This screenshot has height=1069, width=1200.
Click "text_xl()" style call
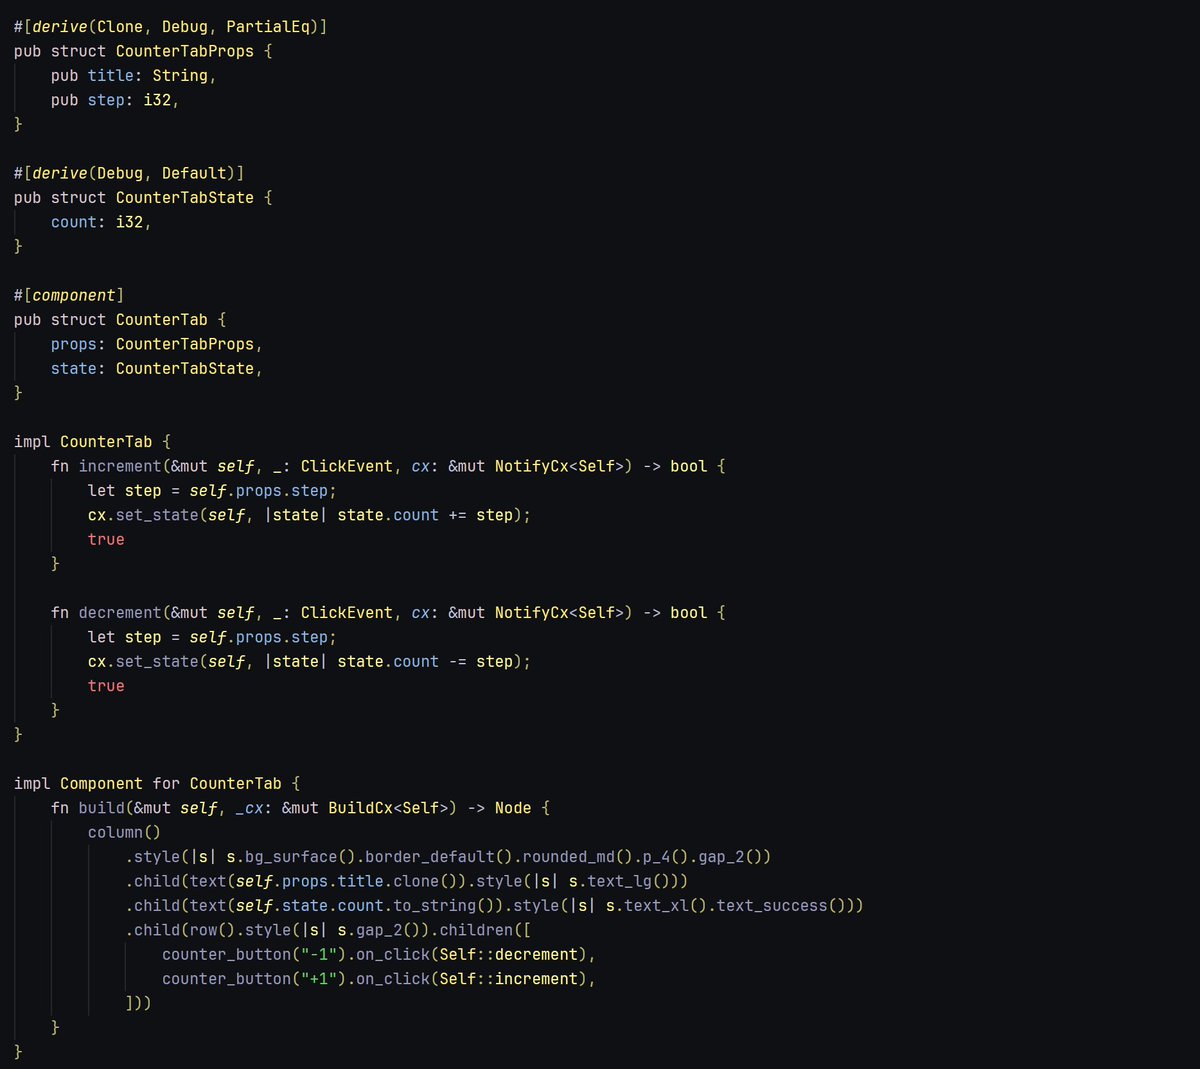666,906
